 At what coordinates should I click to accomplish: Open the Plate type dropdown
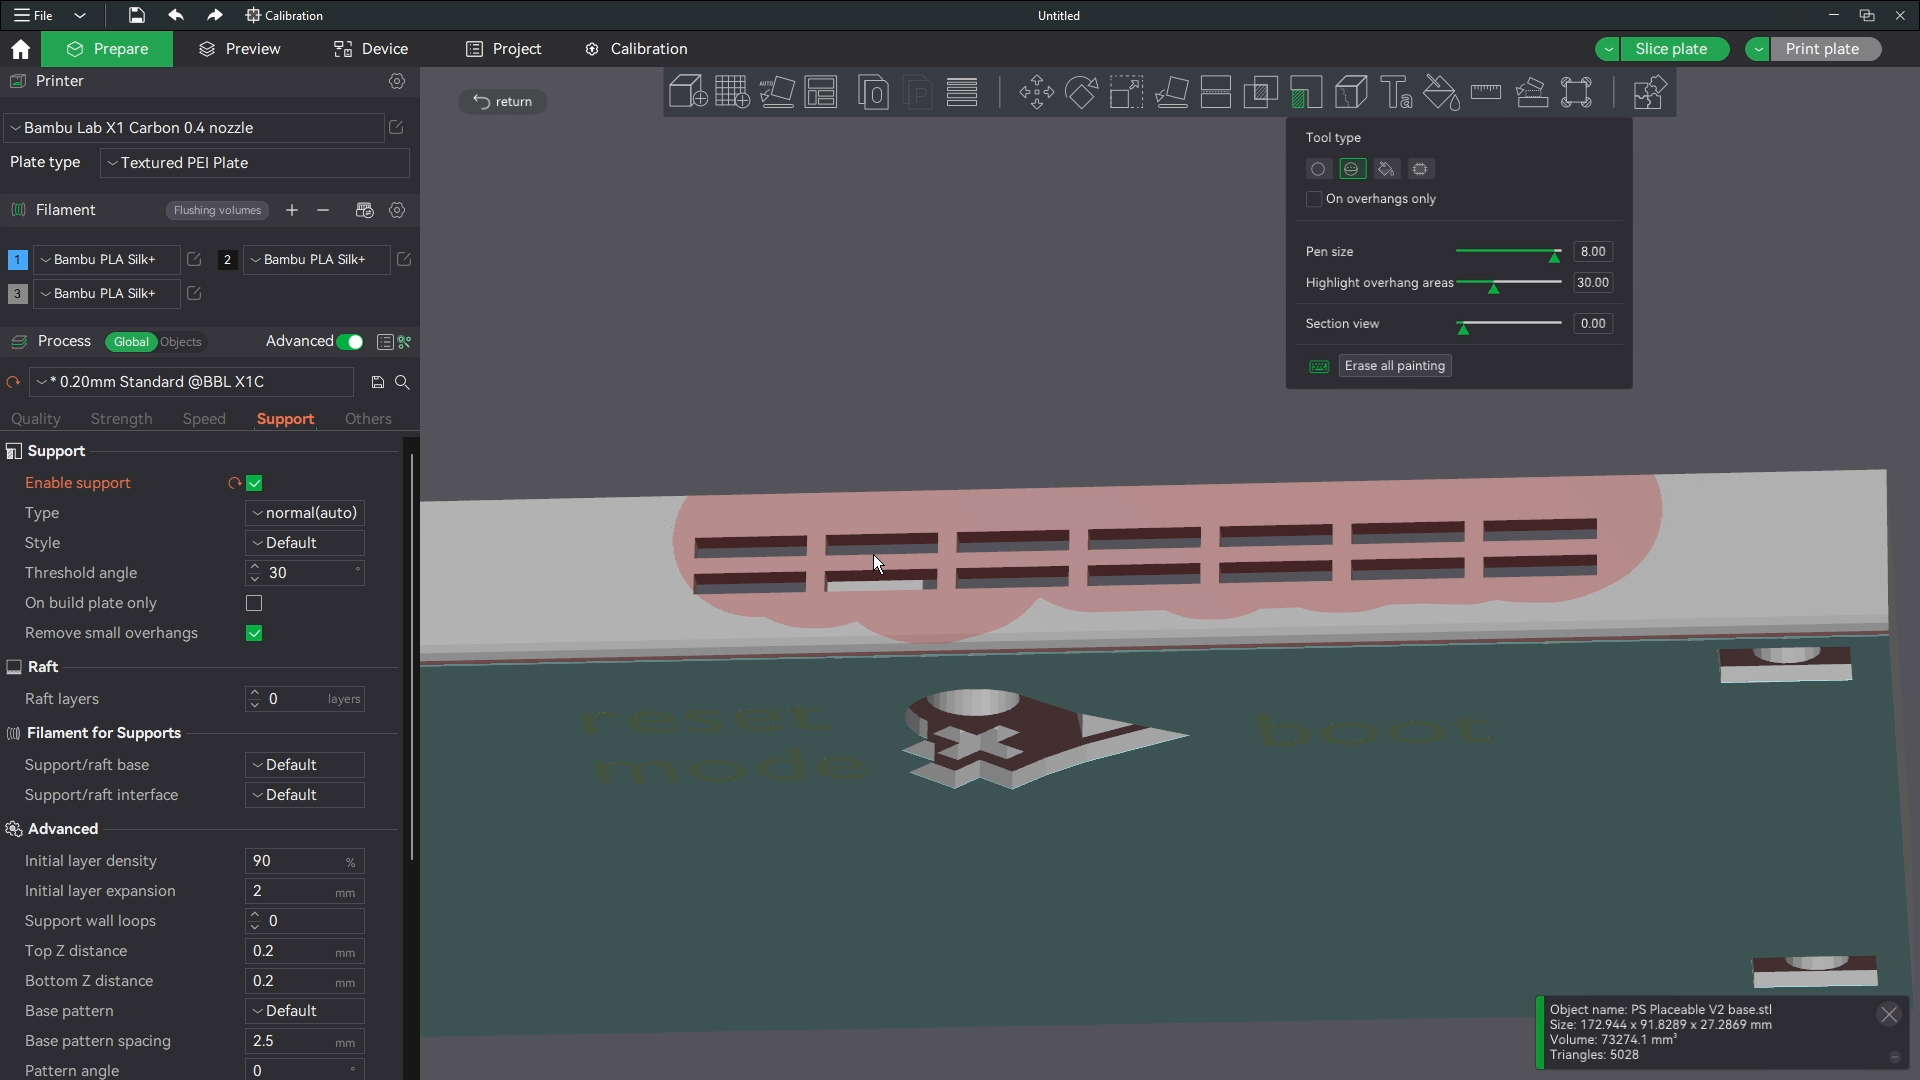[x=255, y=163]
